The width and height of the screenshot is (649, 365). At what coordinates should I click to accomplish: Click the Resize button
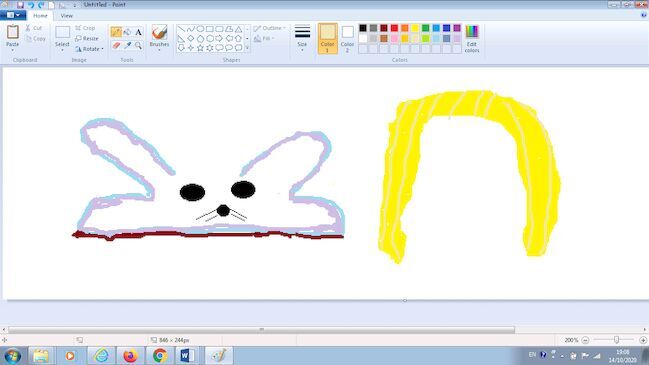(x=87, y=38)
